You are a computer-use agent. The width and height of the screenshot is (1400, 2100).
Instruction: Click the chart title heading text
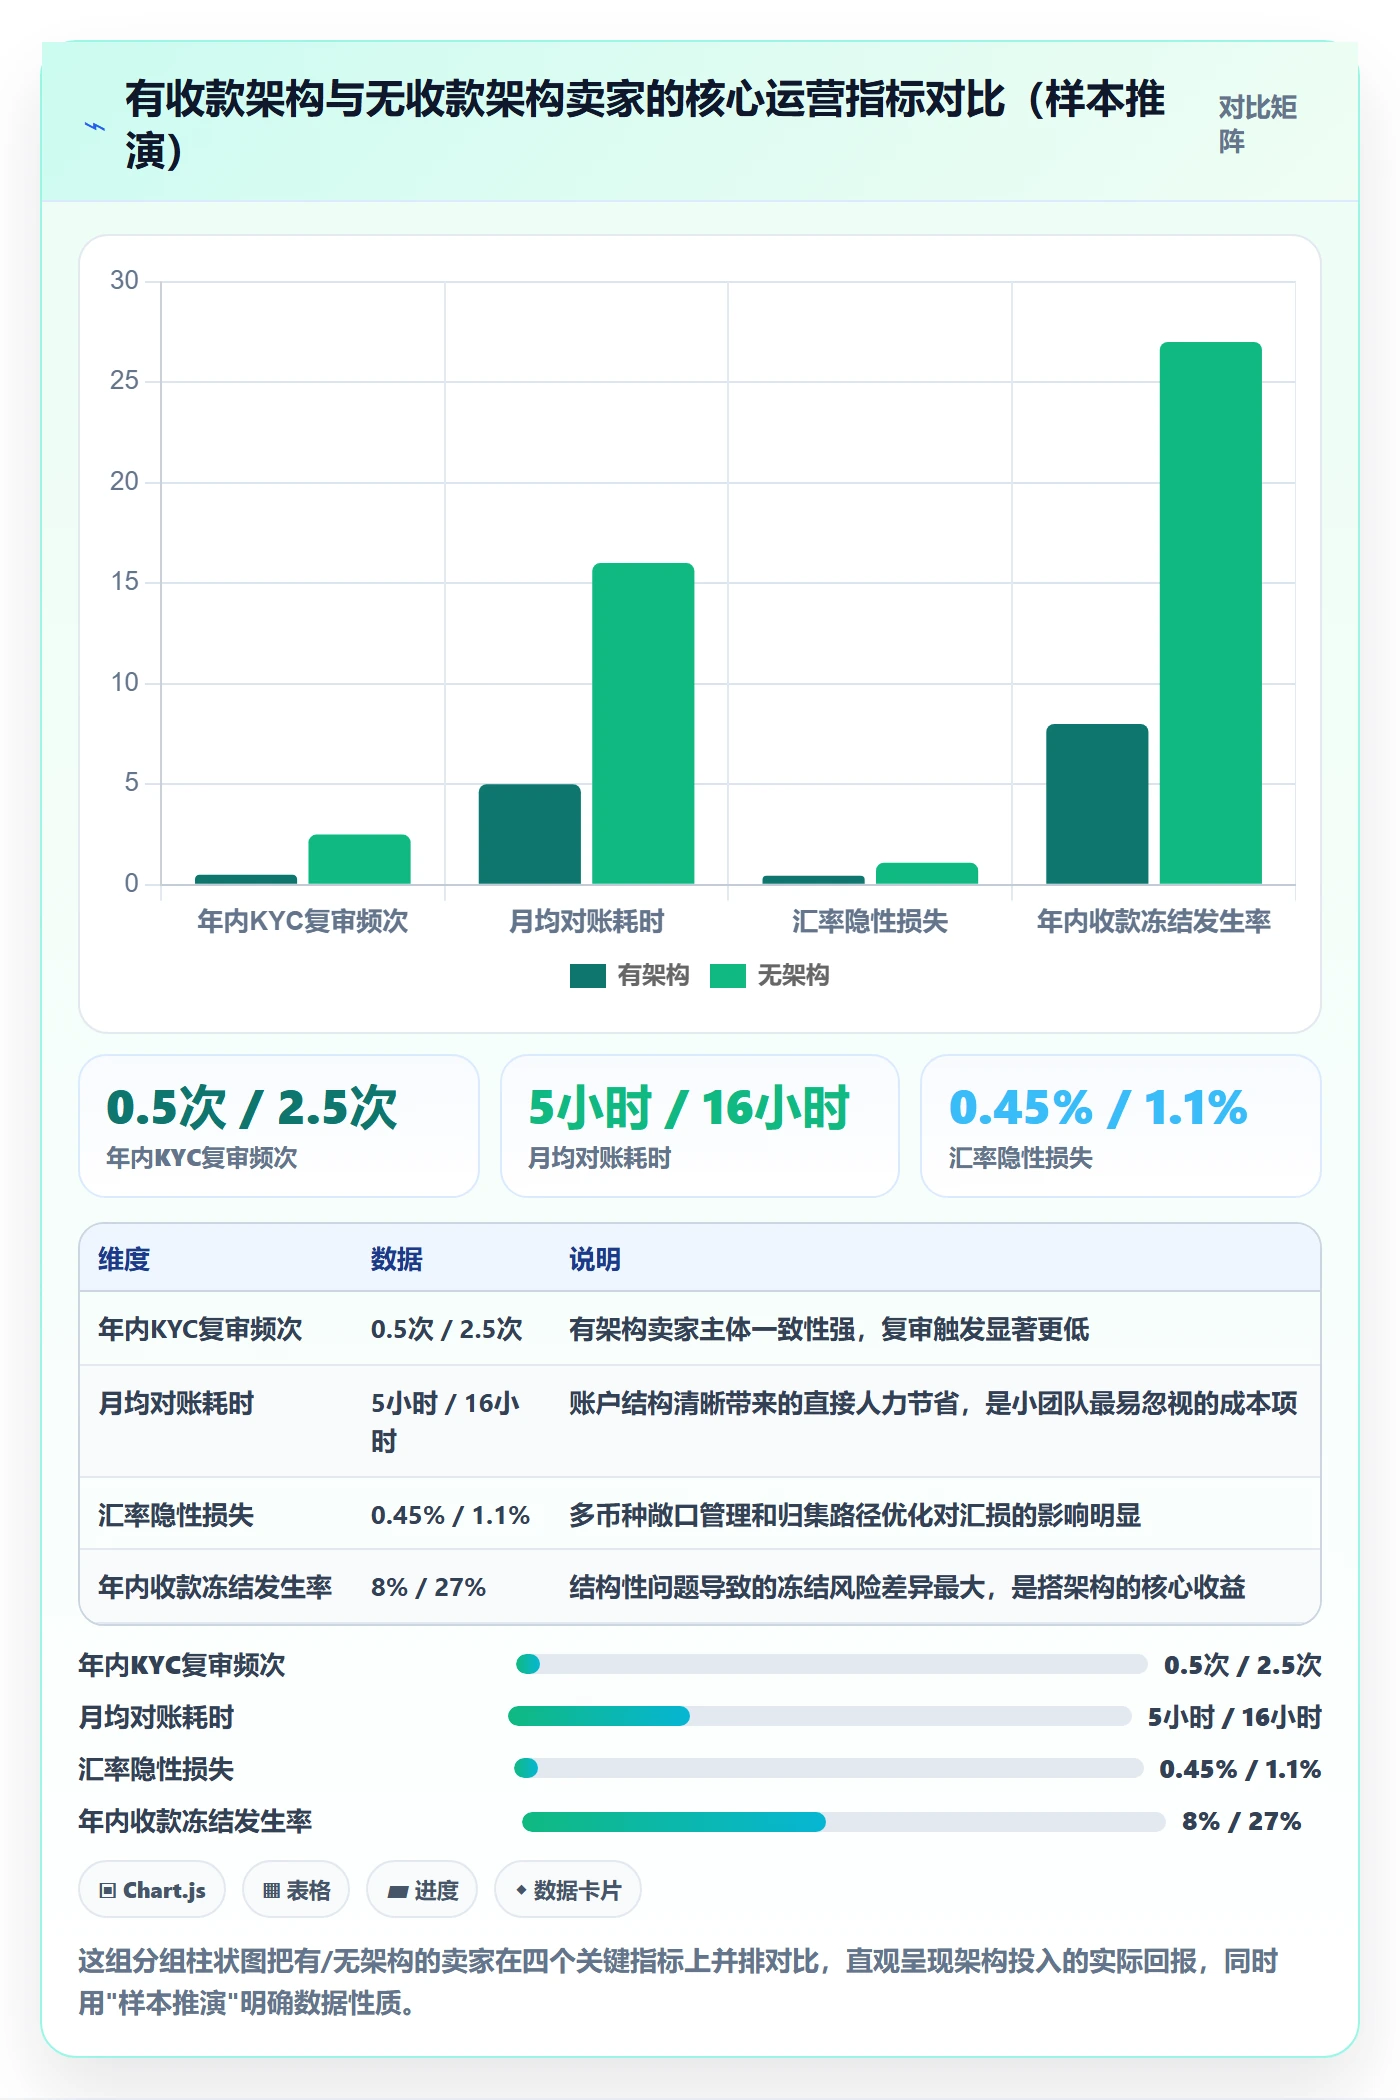point(645,125)
